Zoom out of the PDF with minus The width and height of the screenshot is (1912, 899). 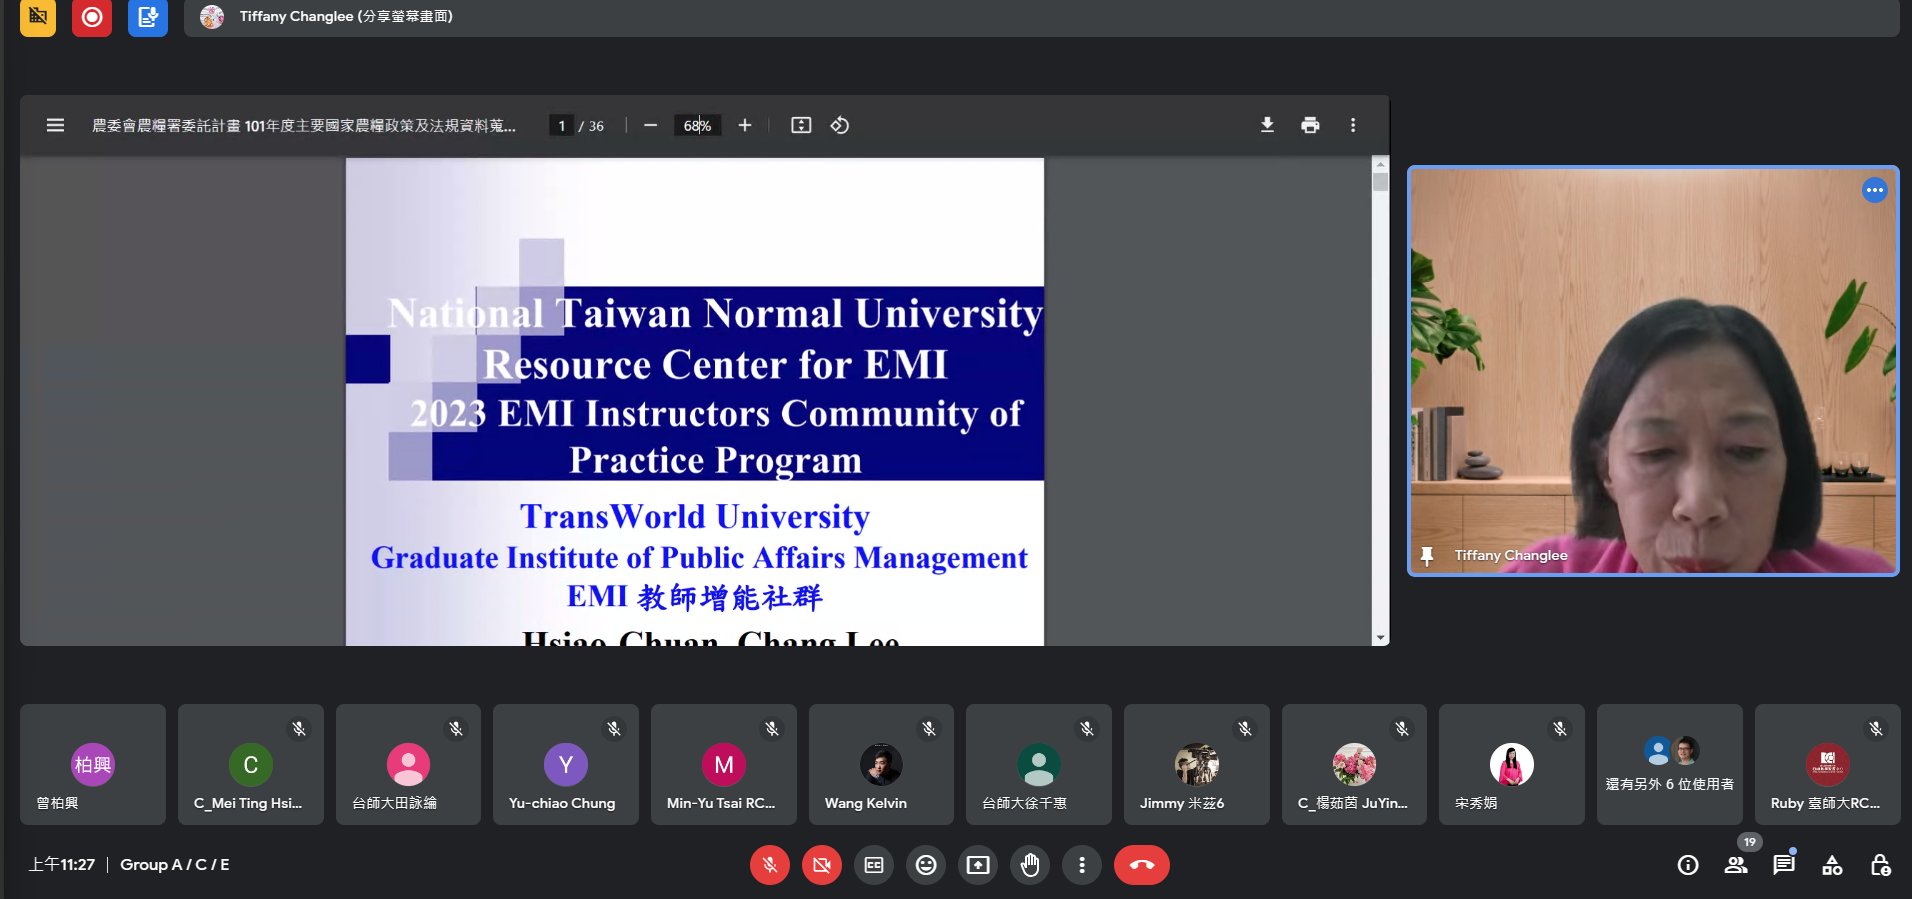[651, 125]
